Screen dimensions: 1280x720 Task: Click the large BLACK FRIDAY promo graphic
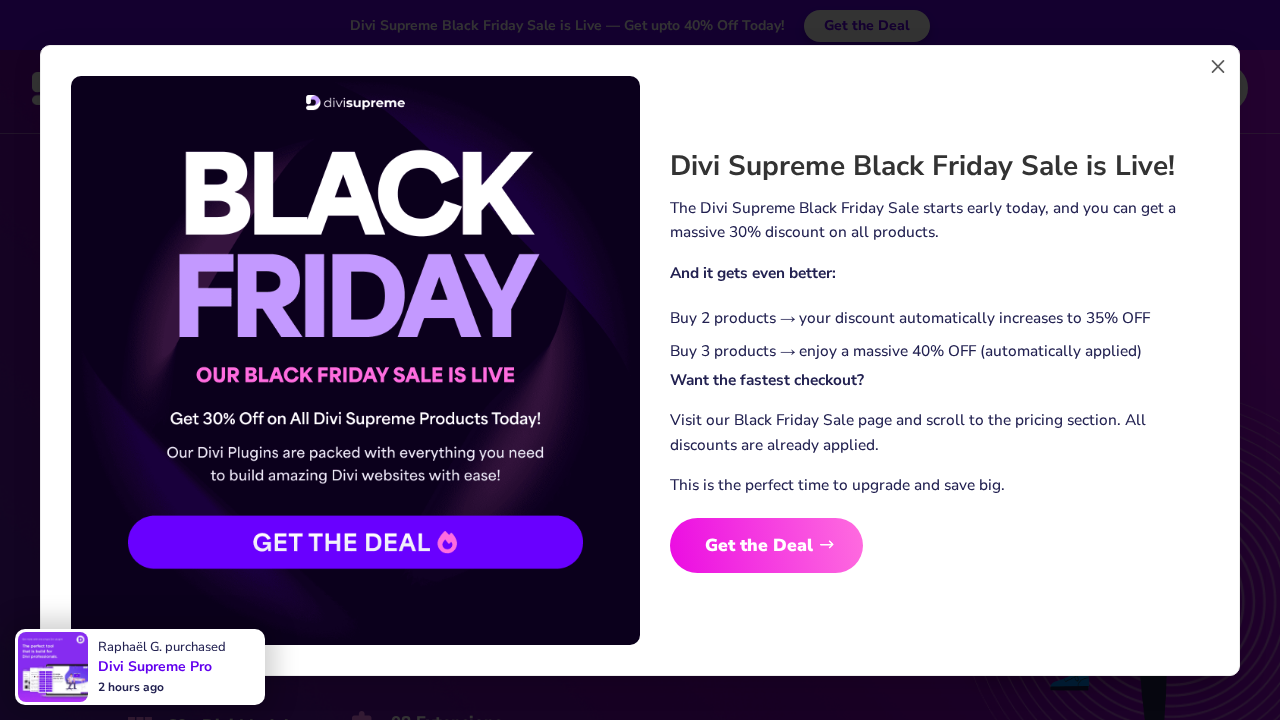(x=355, y=245)
